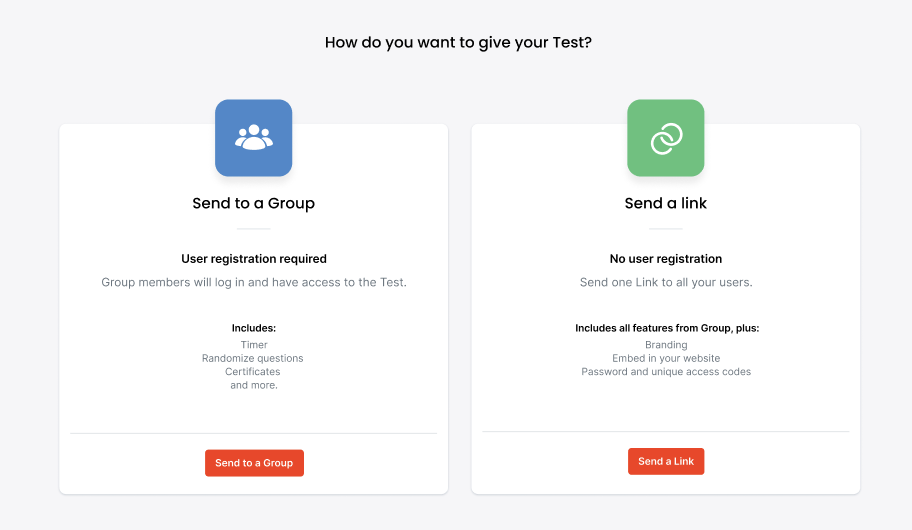
Task: Click the "Group members will log in" description
Action: [253, 282]
